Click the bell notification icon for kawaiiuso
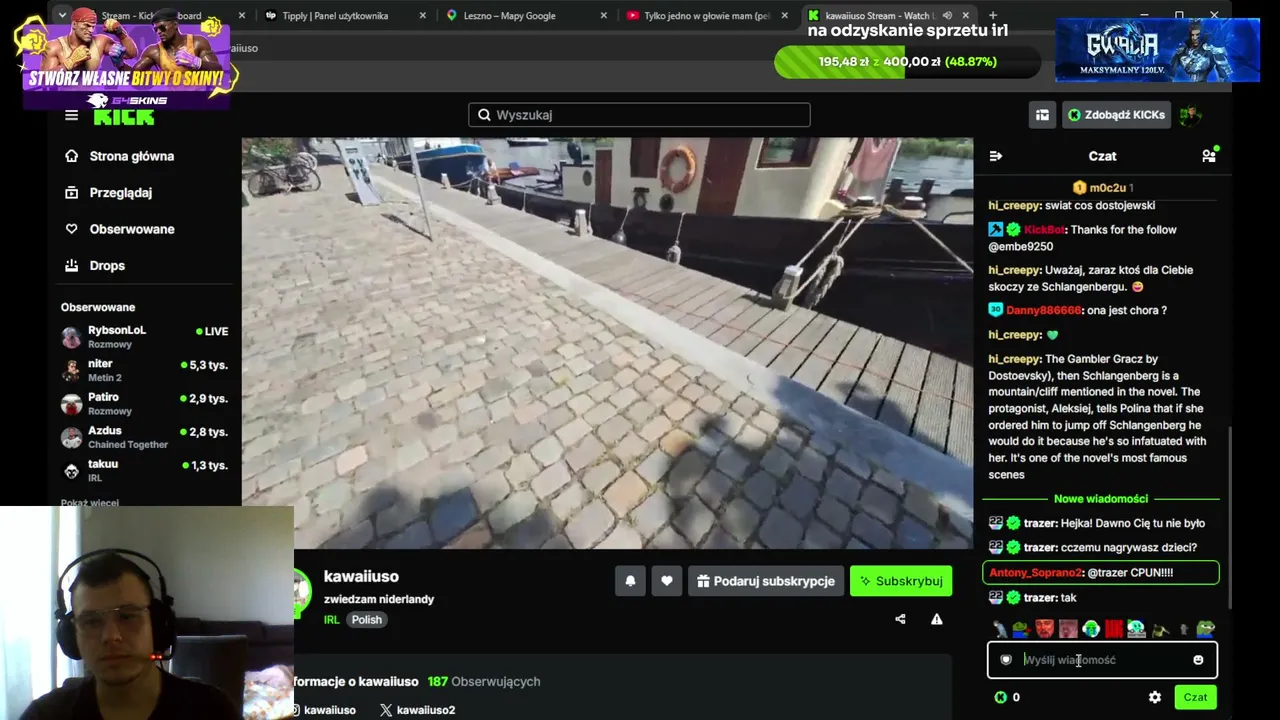This screenshot has width=1280, height=720. coord(630,581)
